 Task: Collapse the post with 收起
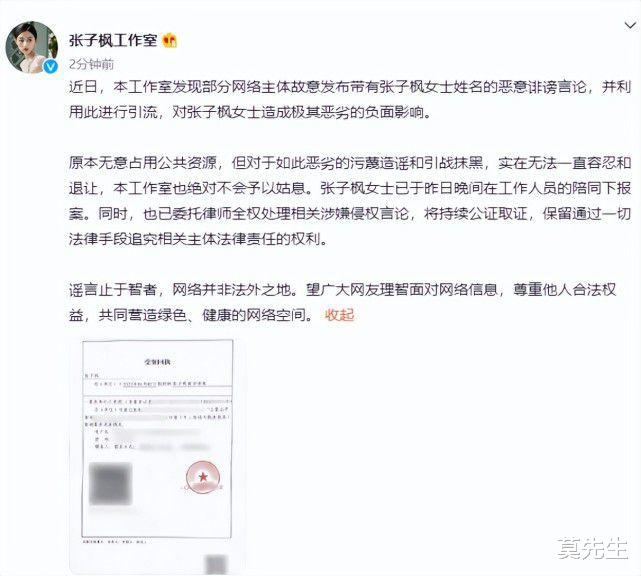click(x=339, y=315)
